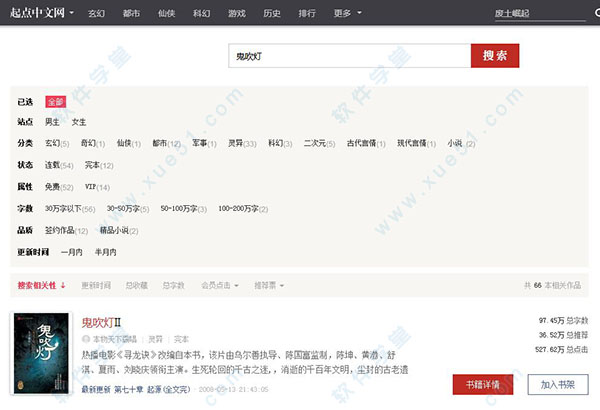This screenshot has height=410, width=600.
Task: Remove the selected 全部 filter tag
Action: [x=55, y=102]
